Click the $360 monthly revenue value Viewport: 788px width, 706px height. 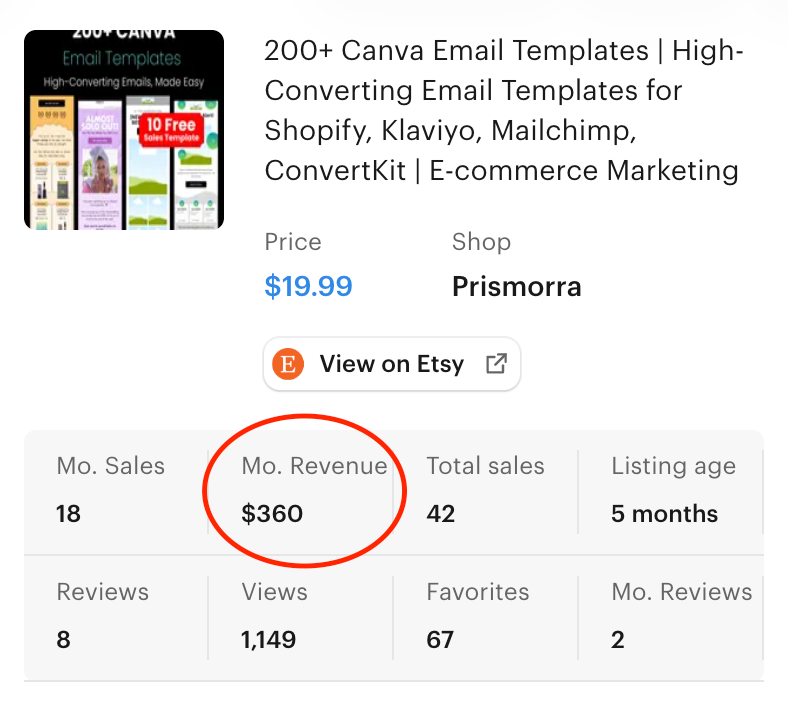(x=272, y=514)
